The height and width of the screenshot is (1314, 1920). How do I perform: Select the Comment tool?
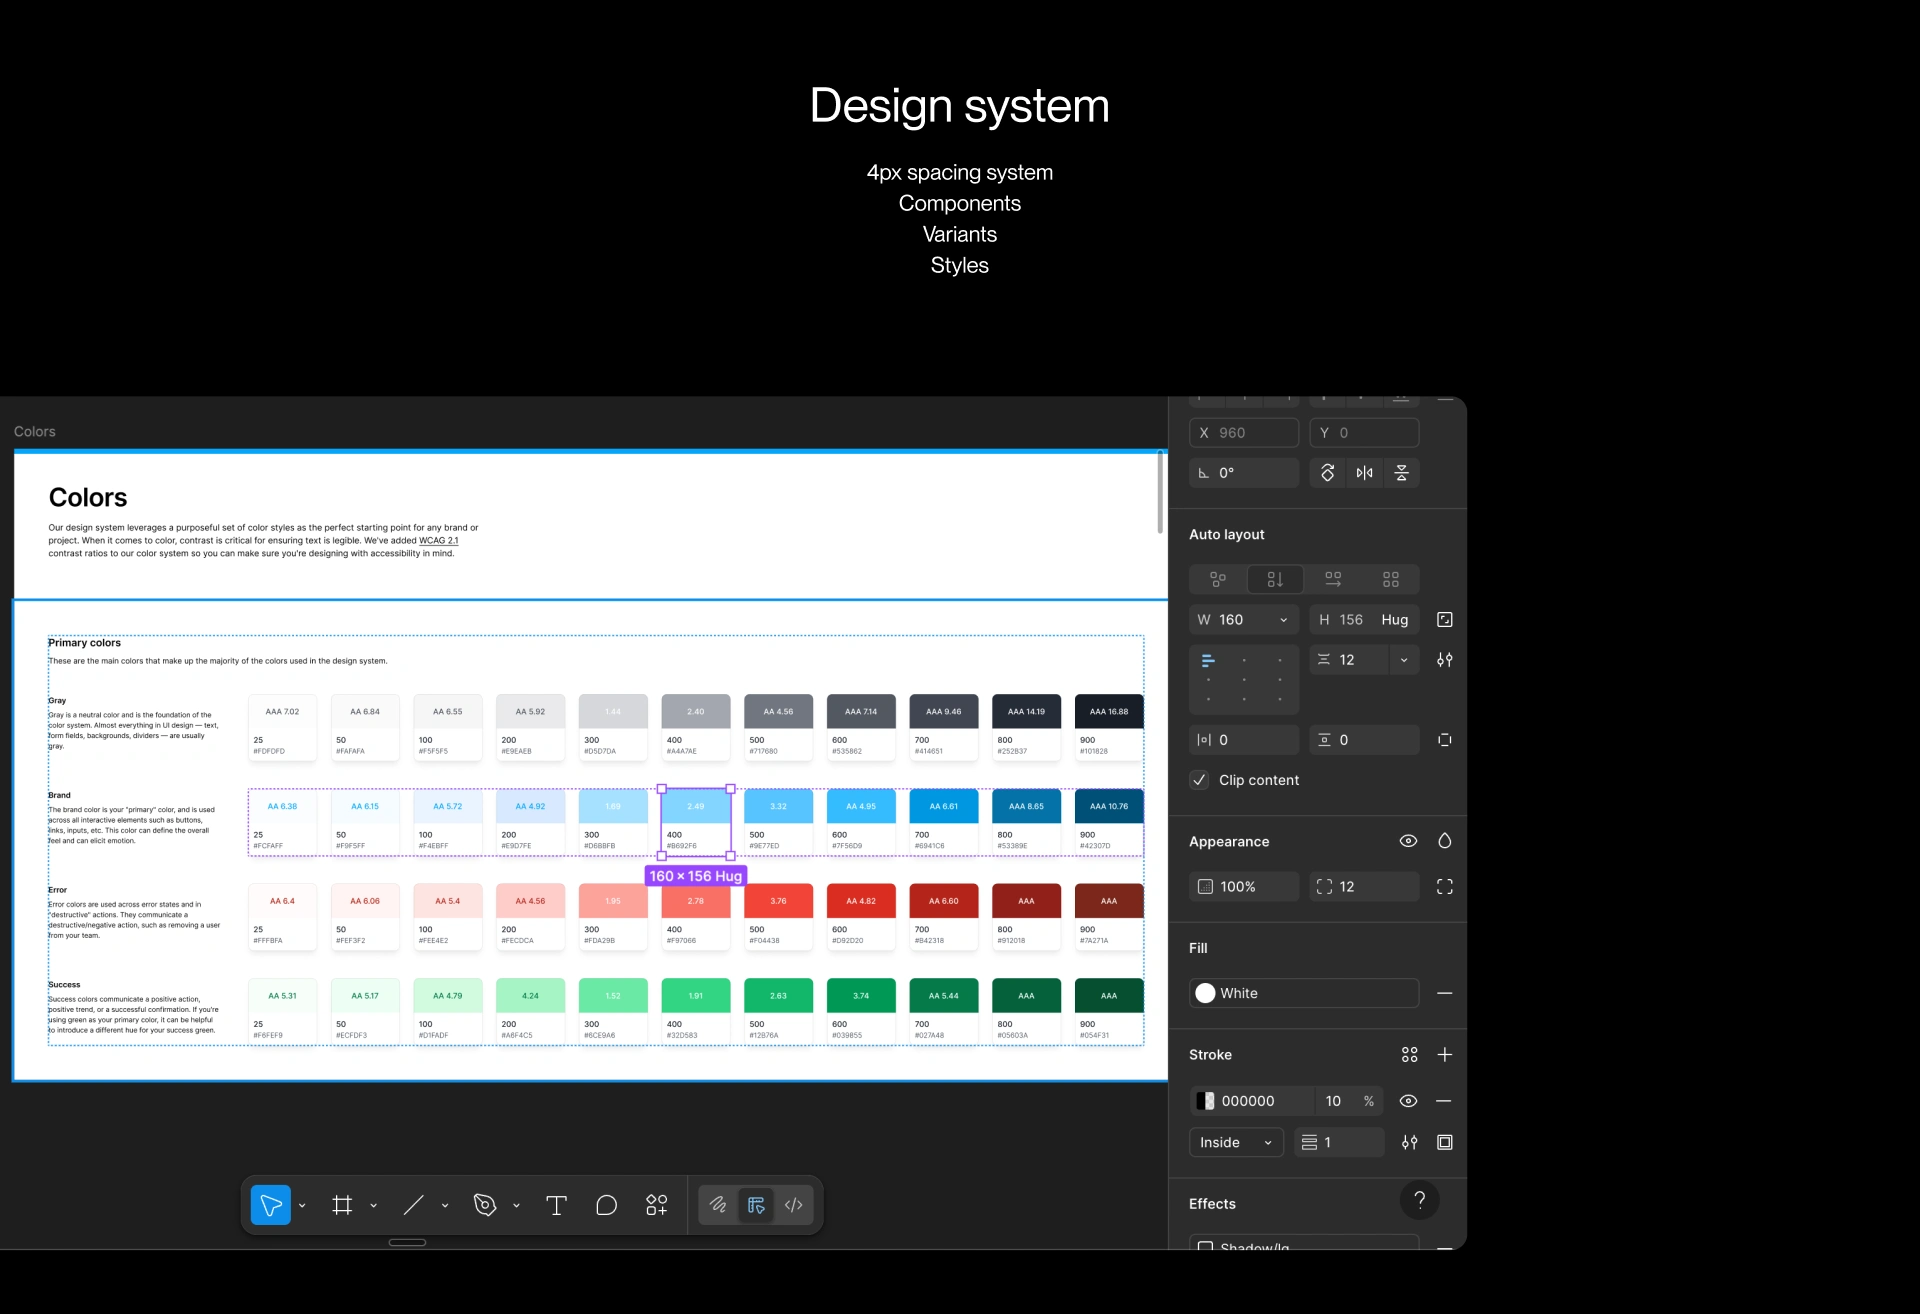point(606,1205)
